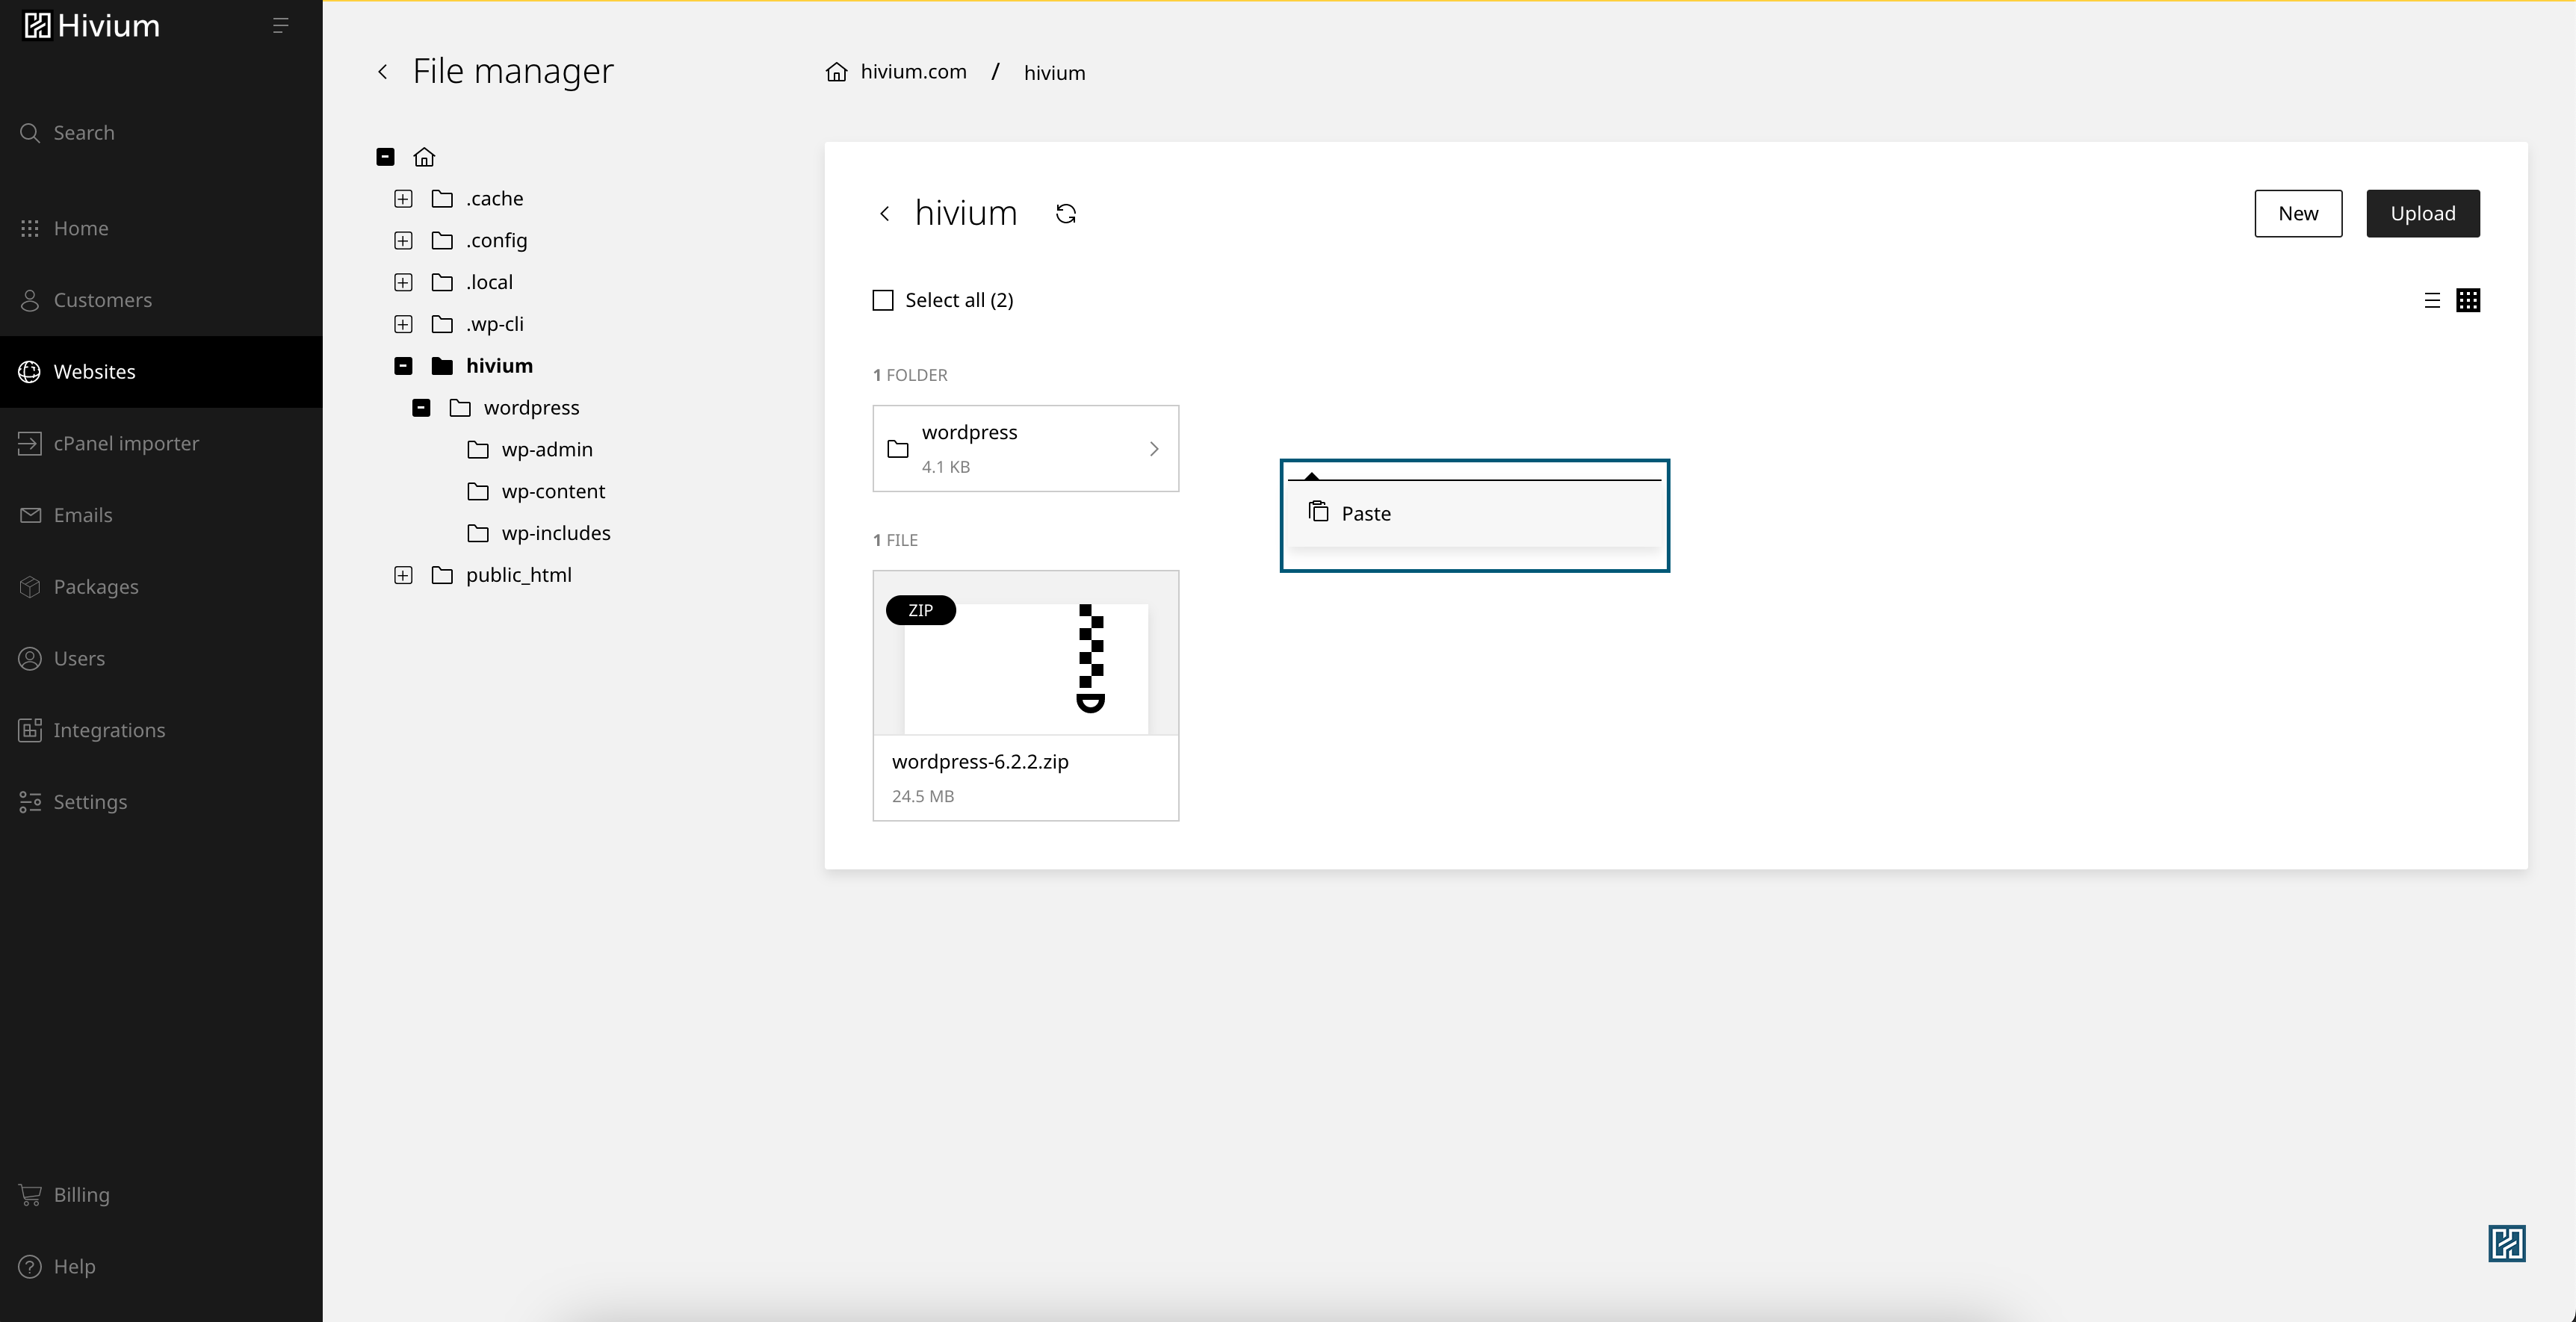
Task: Go back from File manager
Action: 382,71
